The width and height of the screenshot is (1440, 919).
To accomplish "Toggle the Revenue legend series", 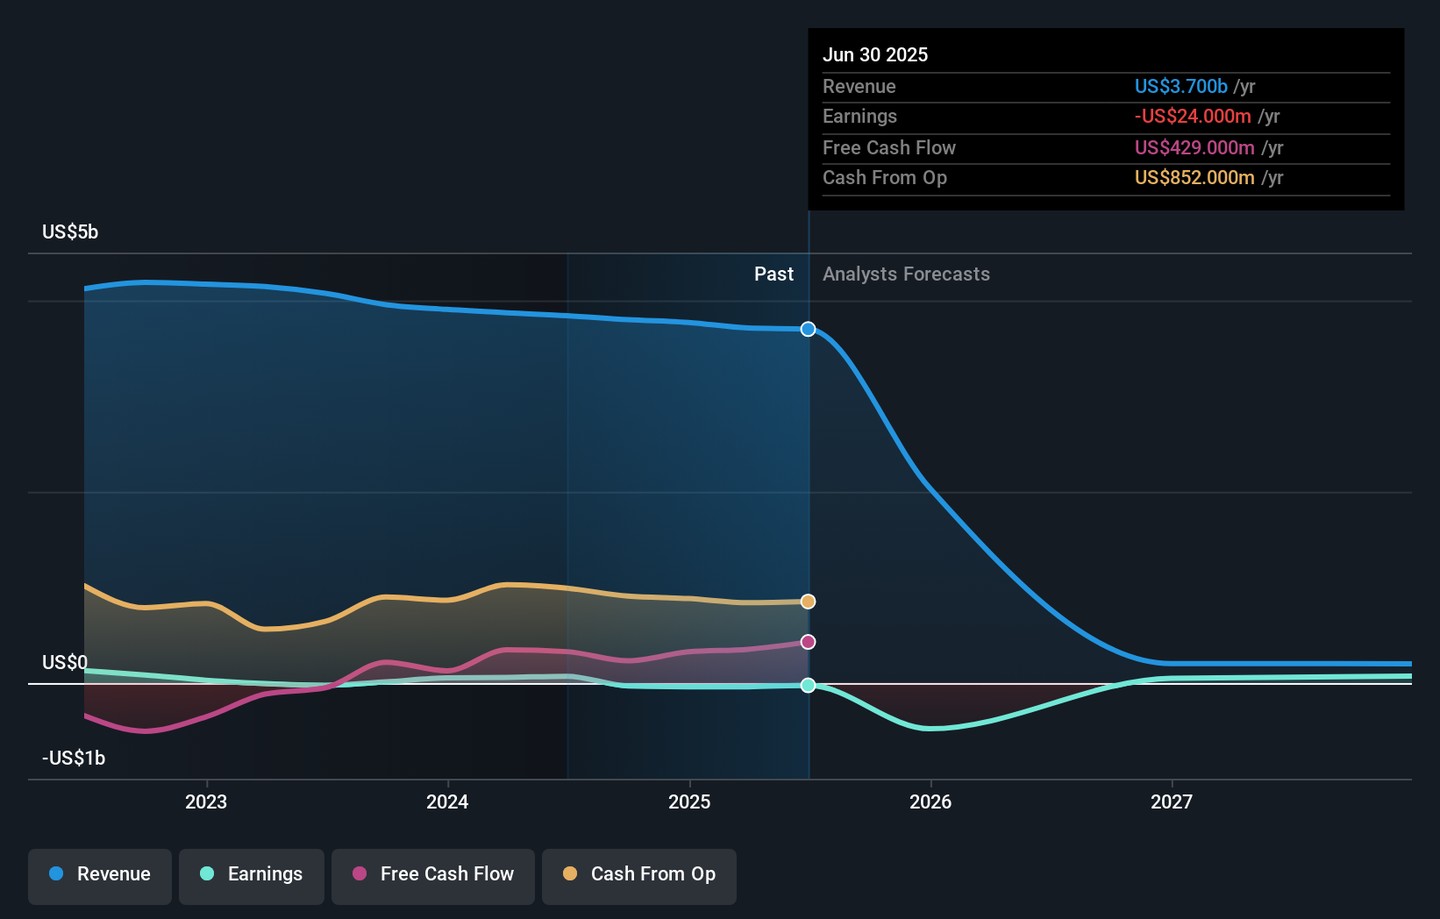I will [x=100, y=874].
